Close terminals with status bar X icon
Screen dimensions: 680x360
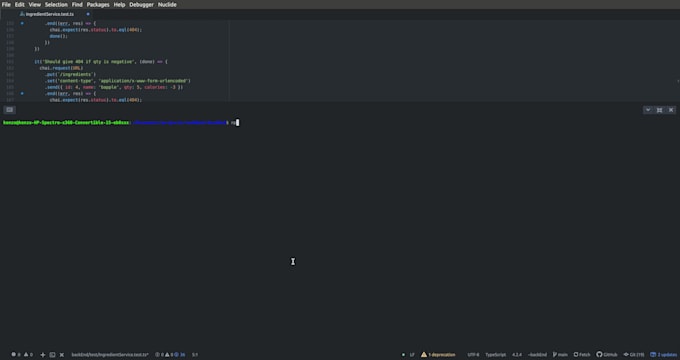(62, 355)
